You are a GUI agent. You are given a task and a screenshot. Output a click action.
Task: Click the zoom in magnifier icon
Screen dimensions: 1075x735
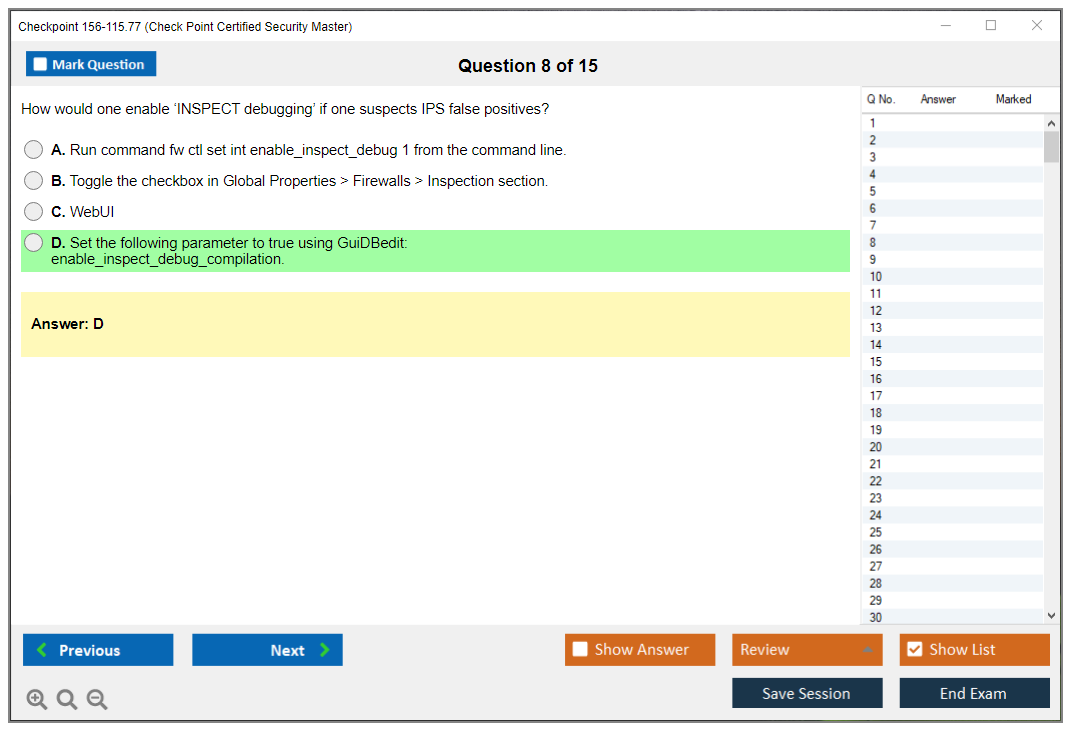37,700
